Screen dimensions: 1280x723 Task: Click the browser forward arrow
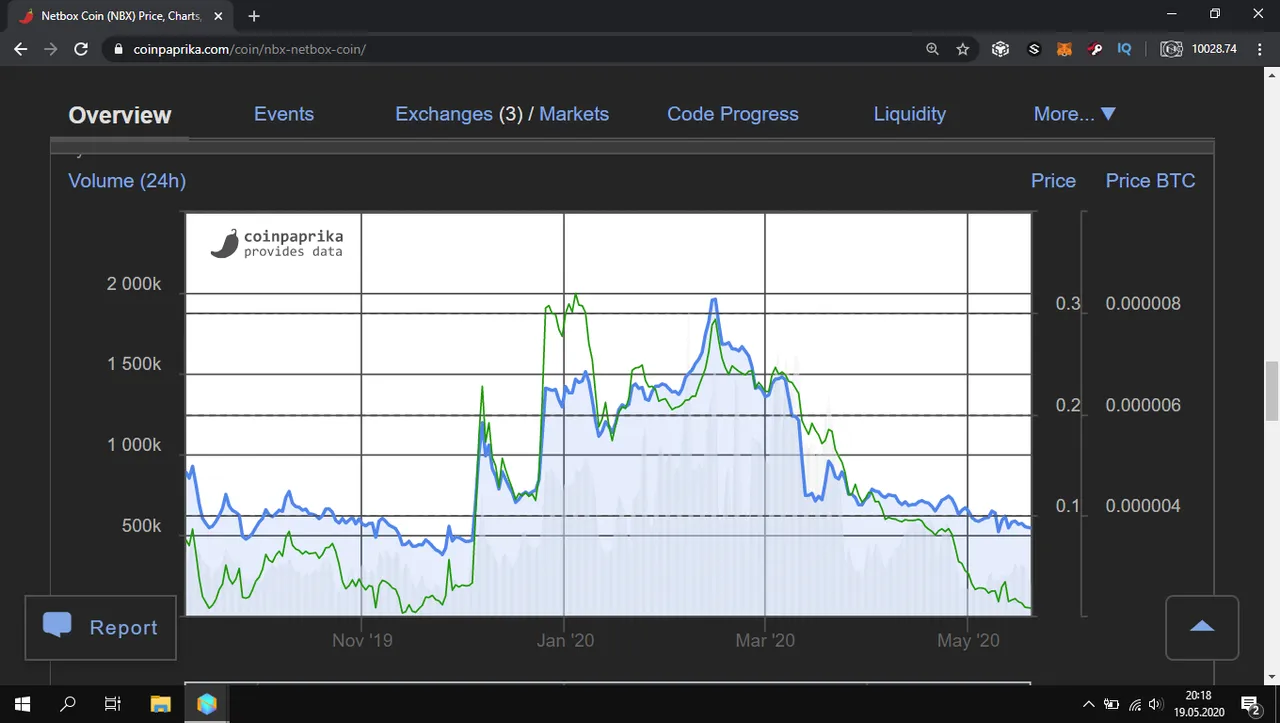click(51, 49)
